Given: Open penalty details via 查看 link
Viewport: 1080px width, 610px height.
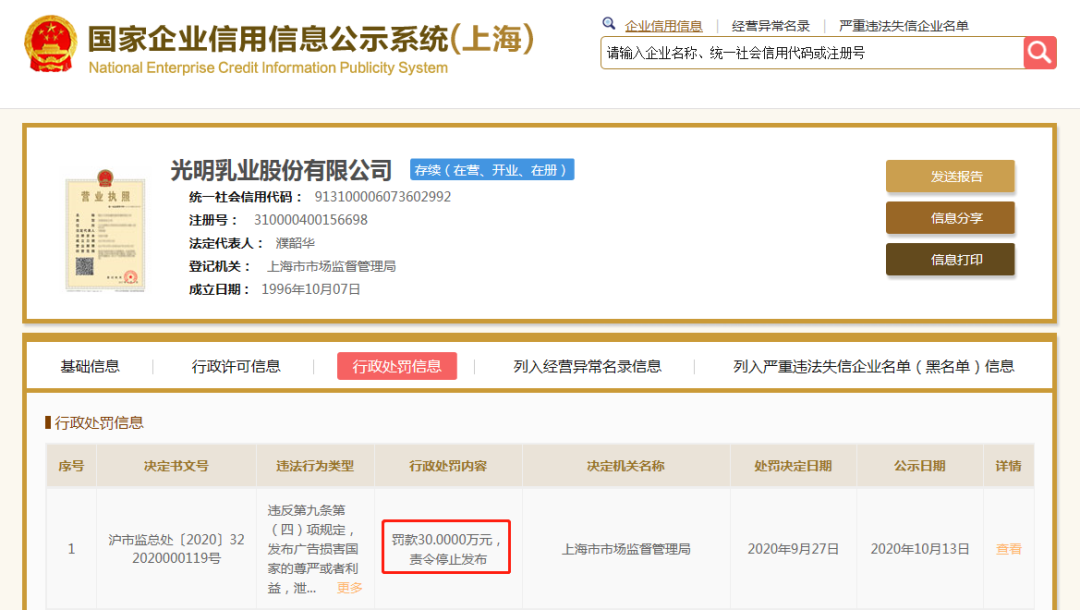Looking at the screenshot, I should tap(1008, 549).
